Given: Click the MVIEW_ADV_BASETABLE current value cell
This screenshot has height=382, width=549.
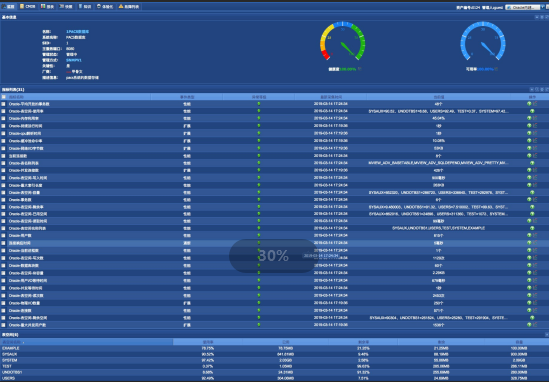Looking at the screenshot, I should point(439,163).
